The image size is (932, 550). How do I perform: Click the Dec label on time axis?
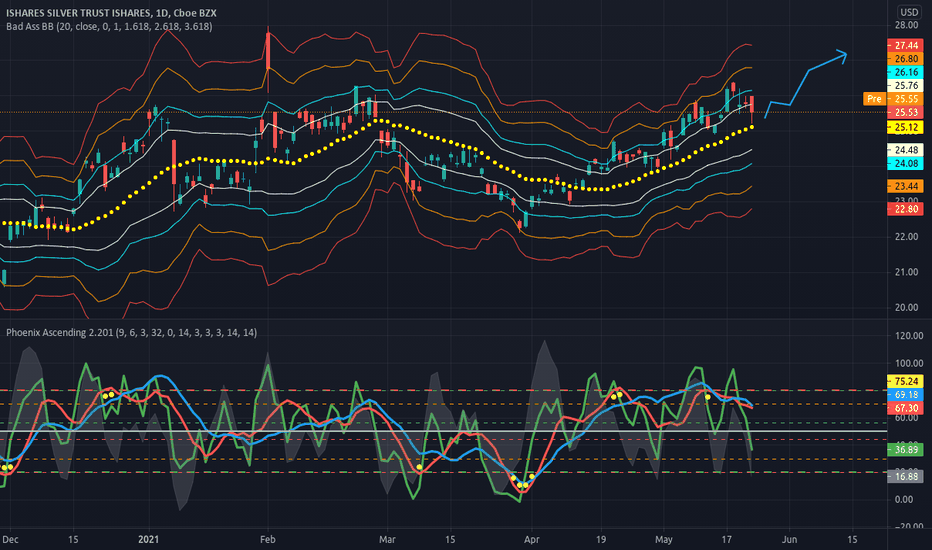[10, 540]
